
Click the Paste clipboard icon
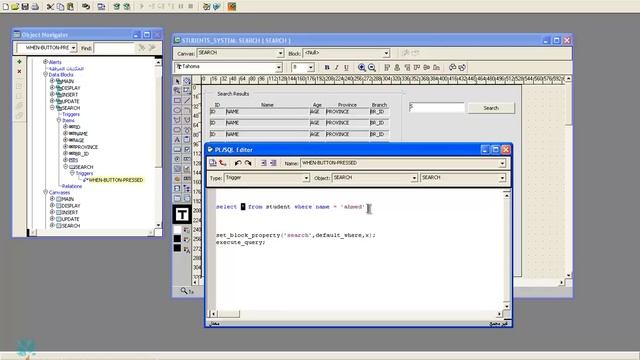click(x=71, y=7)
